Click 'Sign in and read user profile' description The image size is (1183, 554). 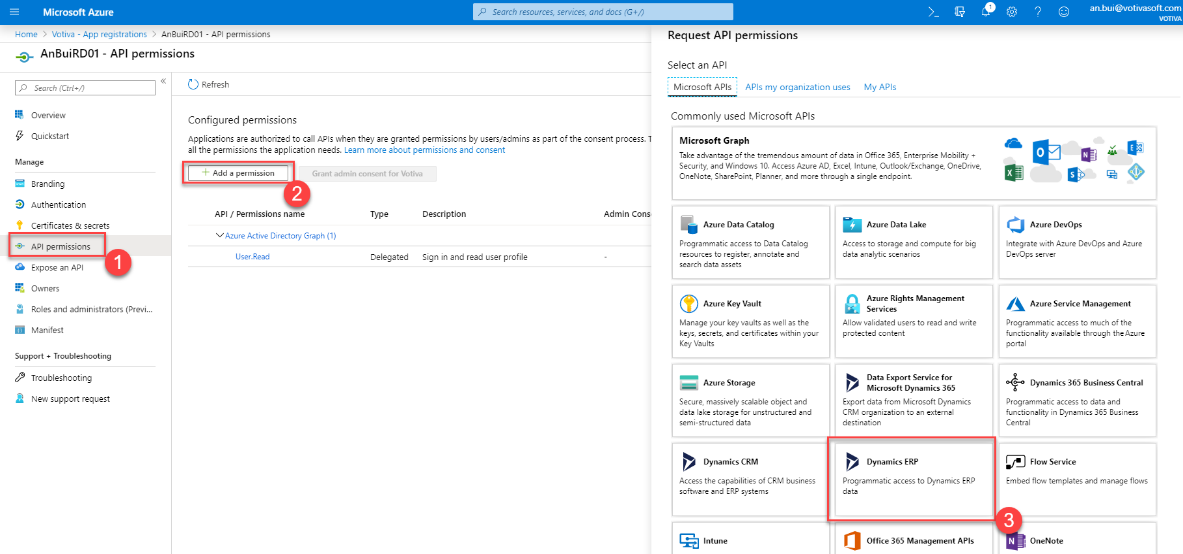(x=475, y=257)
